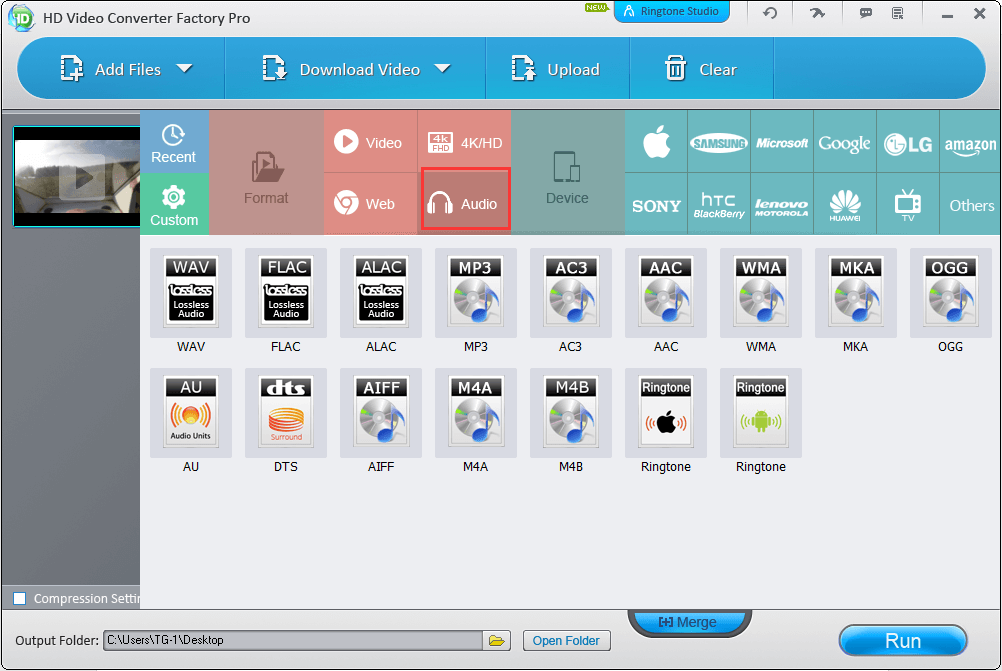Switch to the Video category tab
Viewport: 1002px width, 671px height.
click(x=369, y=143)
